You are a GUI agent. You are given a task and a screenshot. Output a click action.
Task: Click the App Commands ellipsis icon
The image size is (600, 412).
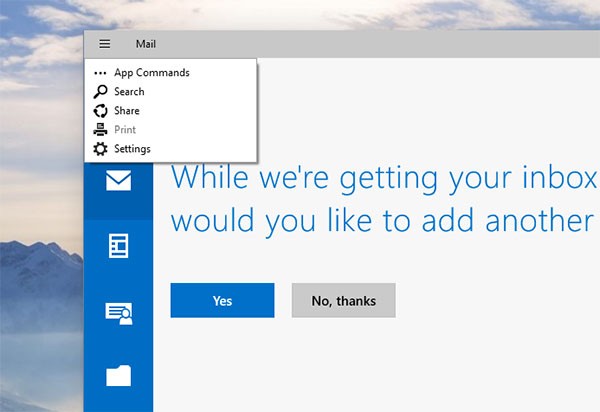tap(100, 73)
